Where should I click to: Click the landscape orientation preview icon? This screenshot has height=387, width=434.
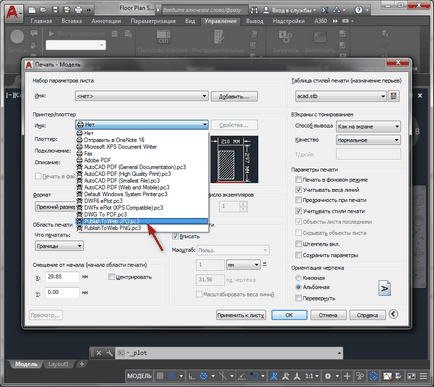384,288
